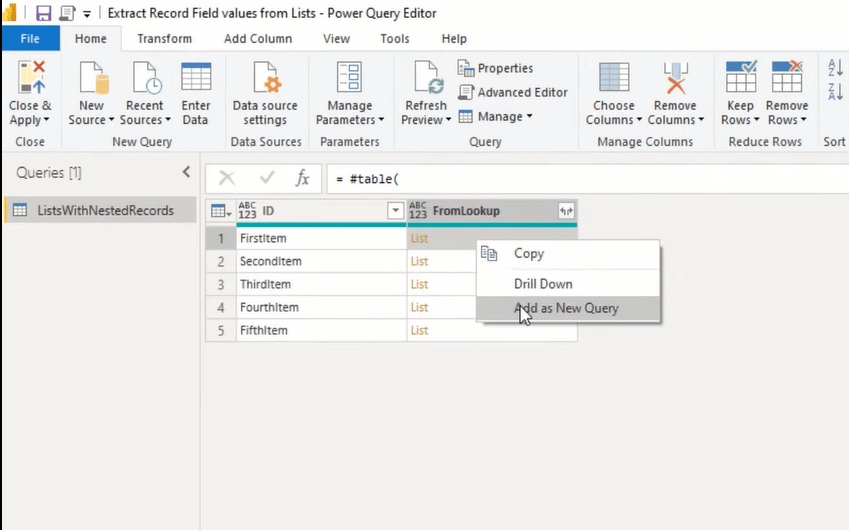Click the List link in ThirdItem row

(419, 284)
